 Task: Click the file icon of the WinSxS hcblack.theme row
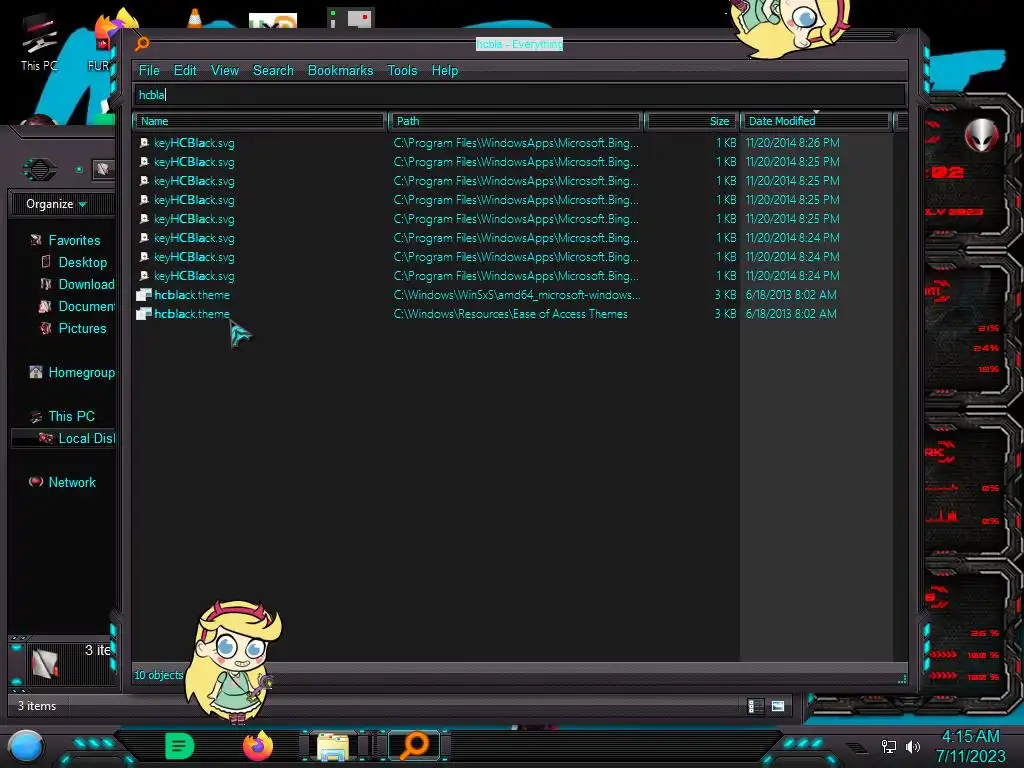(x=144, y=295)
